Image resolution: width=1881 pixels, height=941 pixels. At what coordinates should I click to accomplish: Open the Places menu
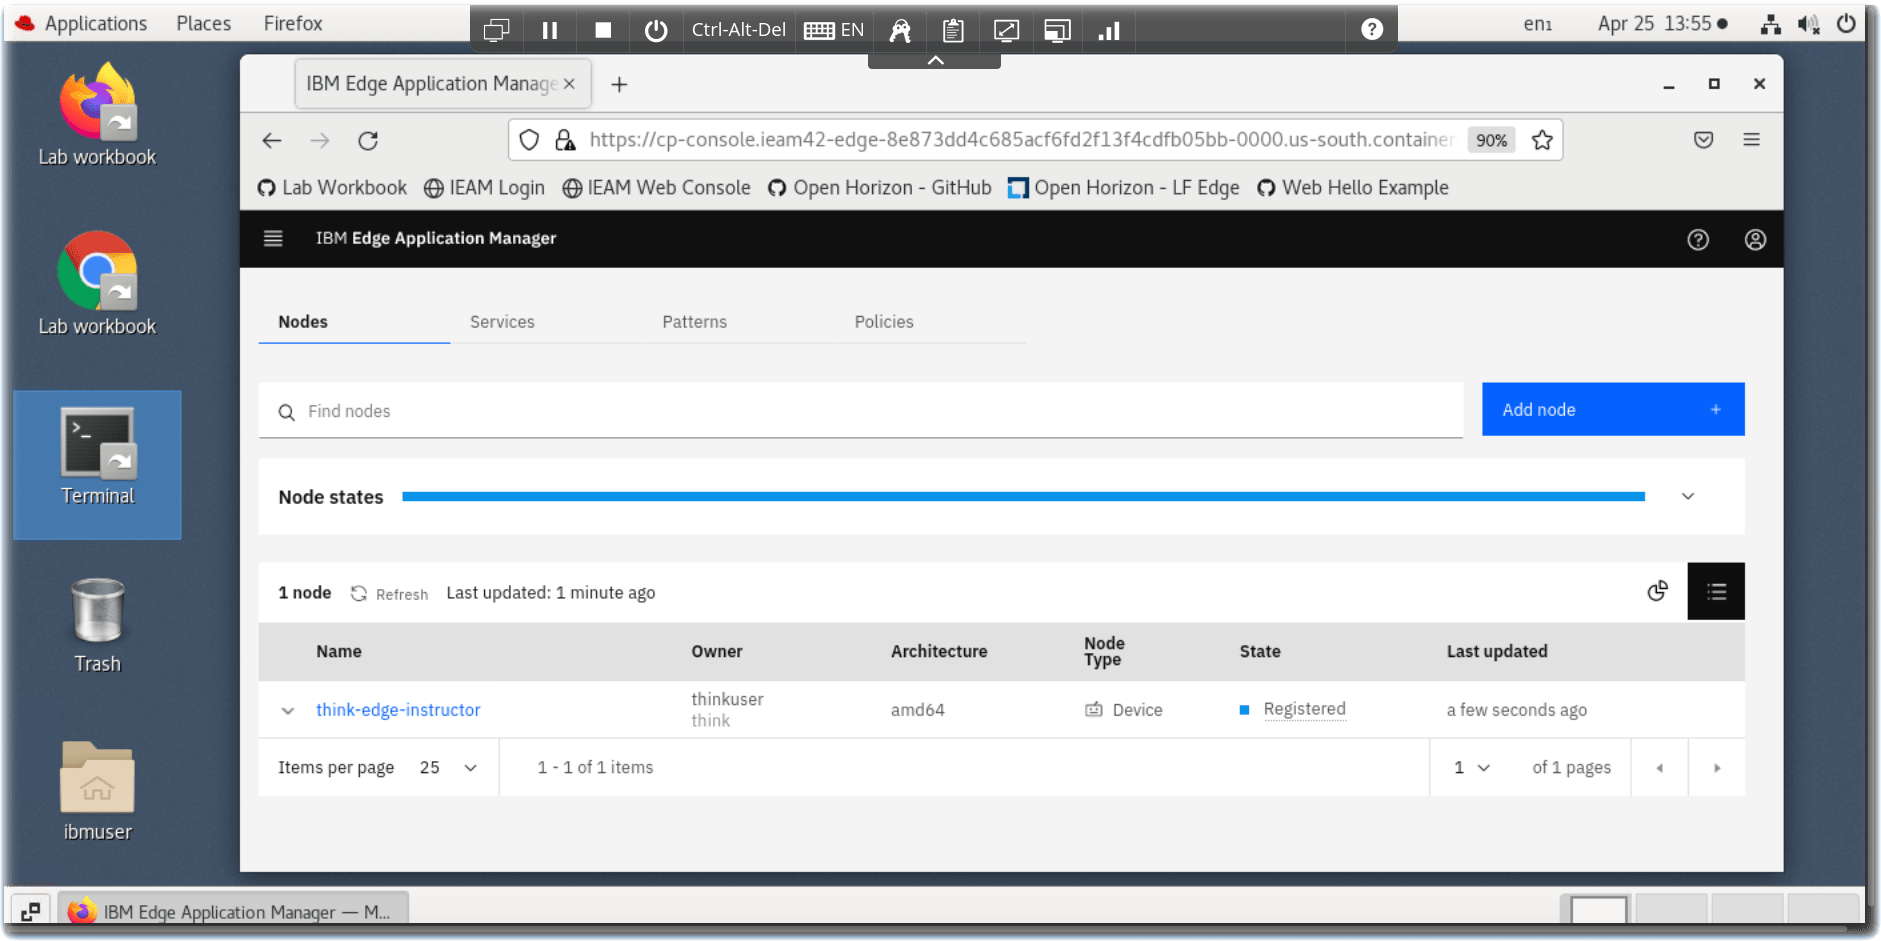204,23
